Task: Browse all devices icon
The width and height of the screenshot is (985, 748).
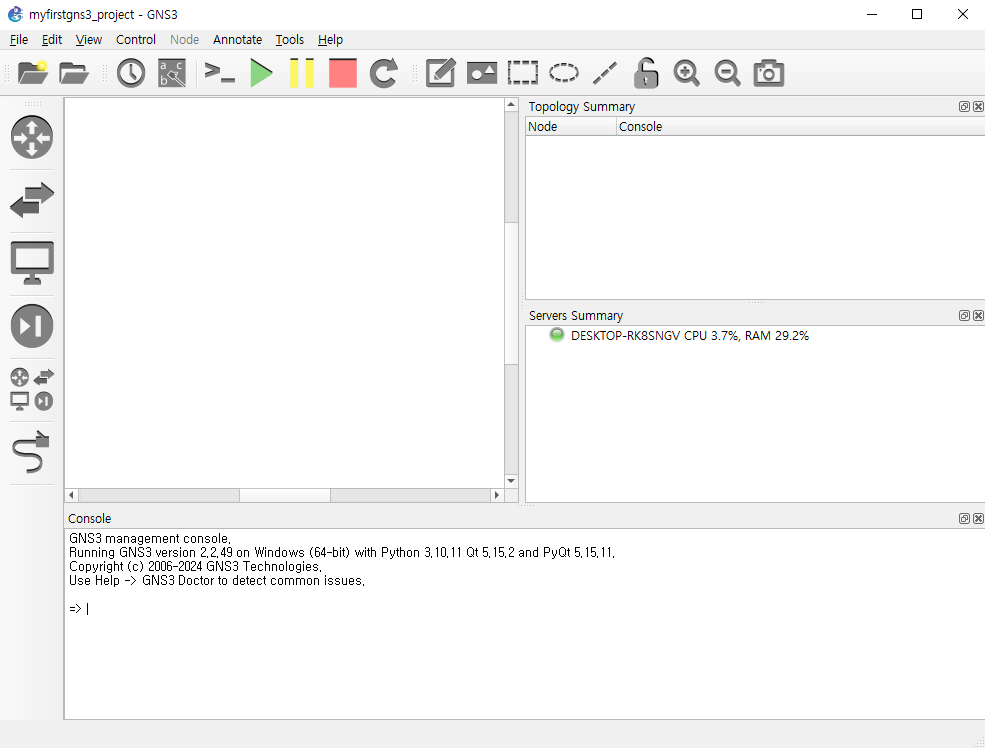Action: coord(32,389)
